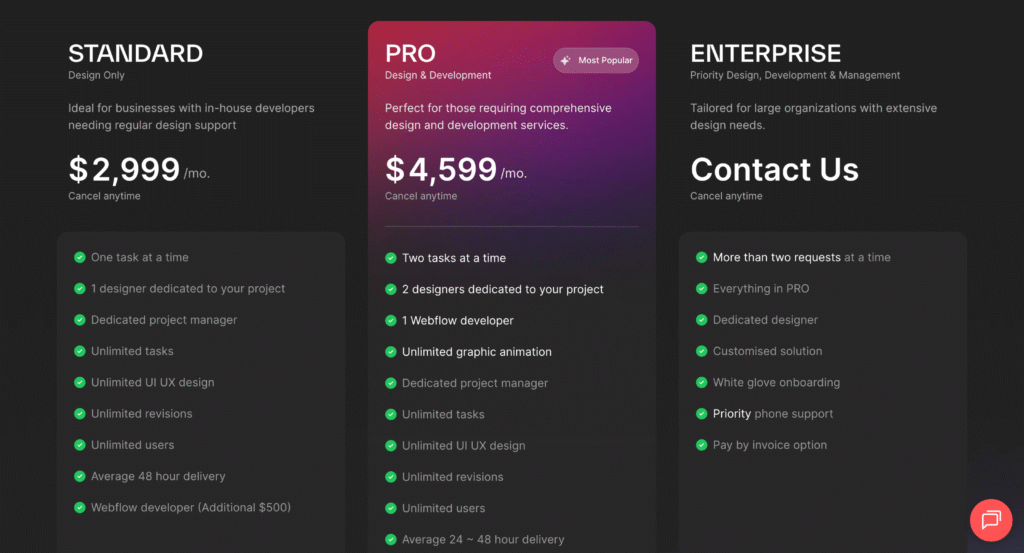Click the Contact Us heading
Image resolution: width=1024 pixels, height=553 pixels.
[774, 169]
